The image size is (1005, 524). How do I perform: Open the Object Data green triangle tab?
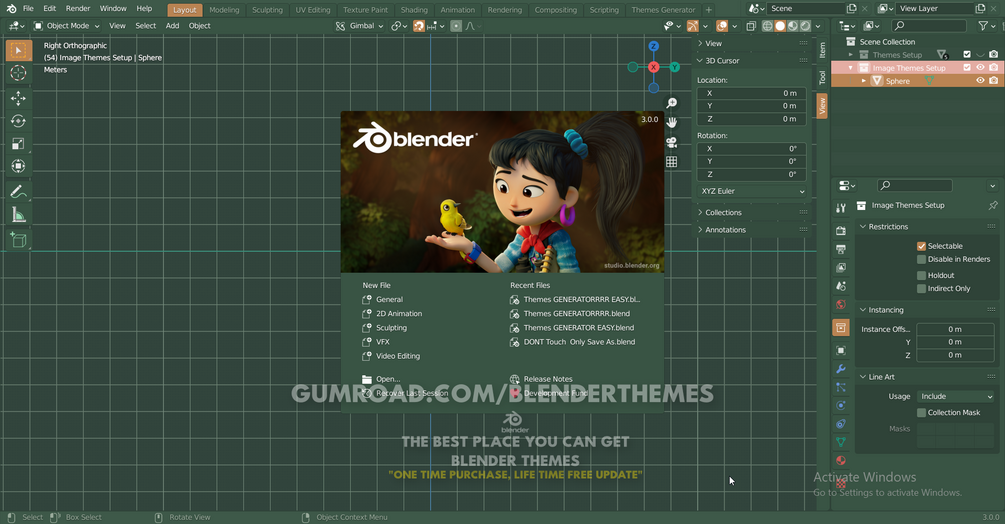841,442
